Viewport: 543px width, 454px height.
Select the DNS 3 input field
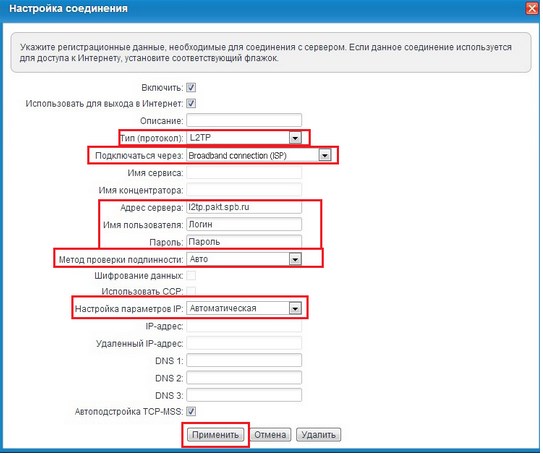click(244, 395)
